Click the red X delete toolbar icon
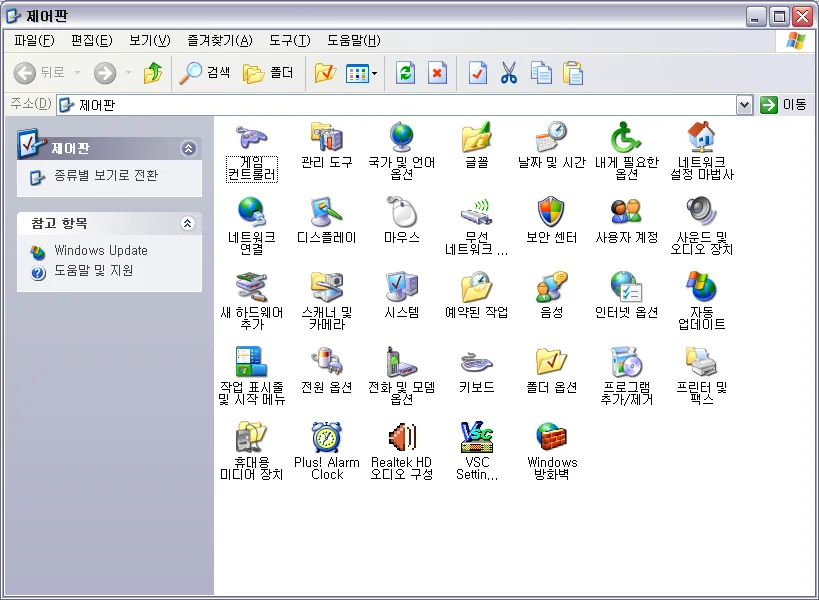Image resolution: width=819 pixels, height=600 pixels. tap(437, 73)
